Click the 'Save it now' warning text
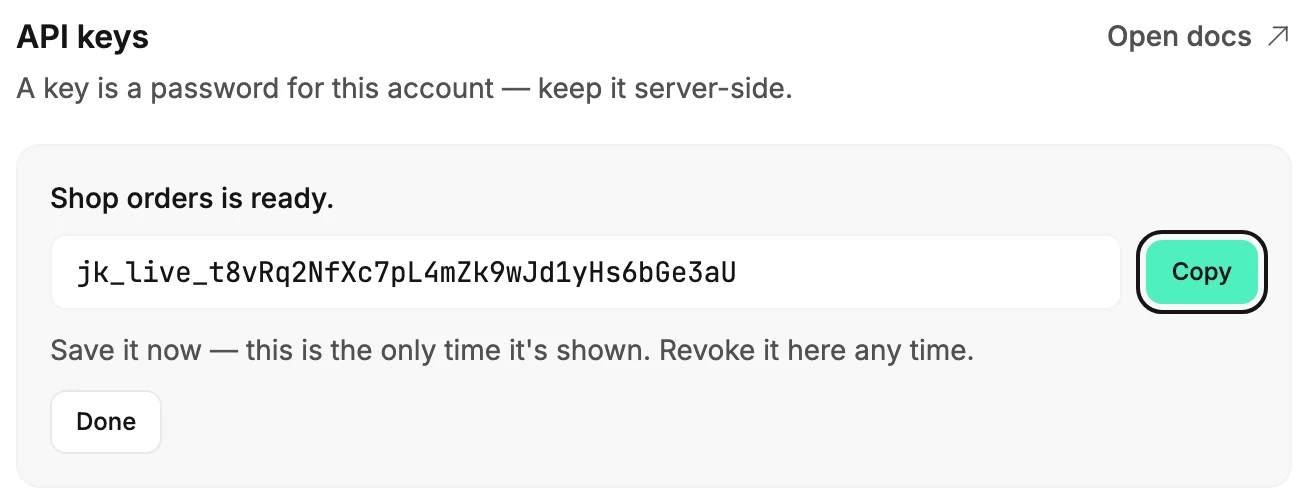The width and height of the screenshot is (1308, 504). coord(127,351)
